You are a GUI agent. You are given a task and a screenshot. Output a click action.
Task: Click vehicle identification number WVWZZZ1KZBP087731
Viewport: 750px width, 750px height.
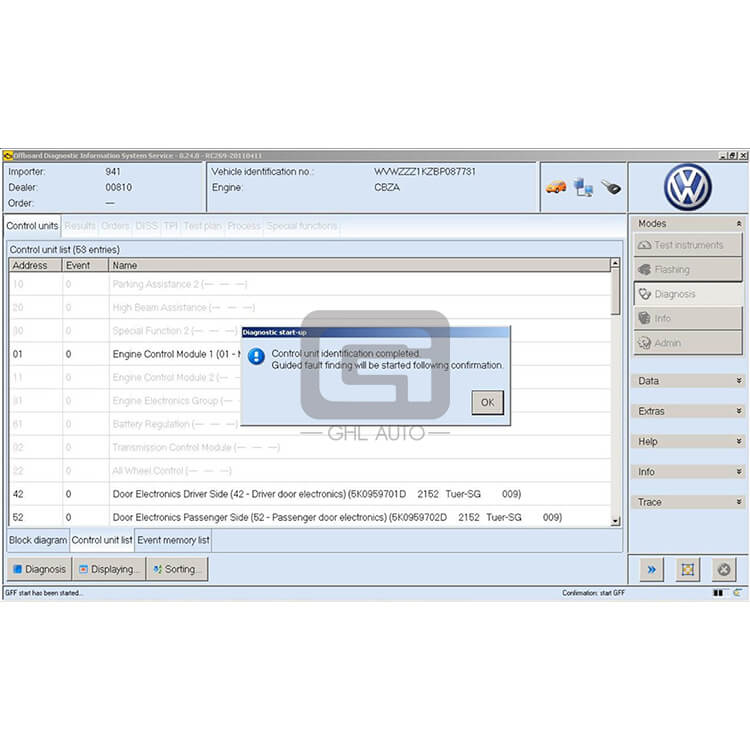(x=425, y=171)
